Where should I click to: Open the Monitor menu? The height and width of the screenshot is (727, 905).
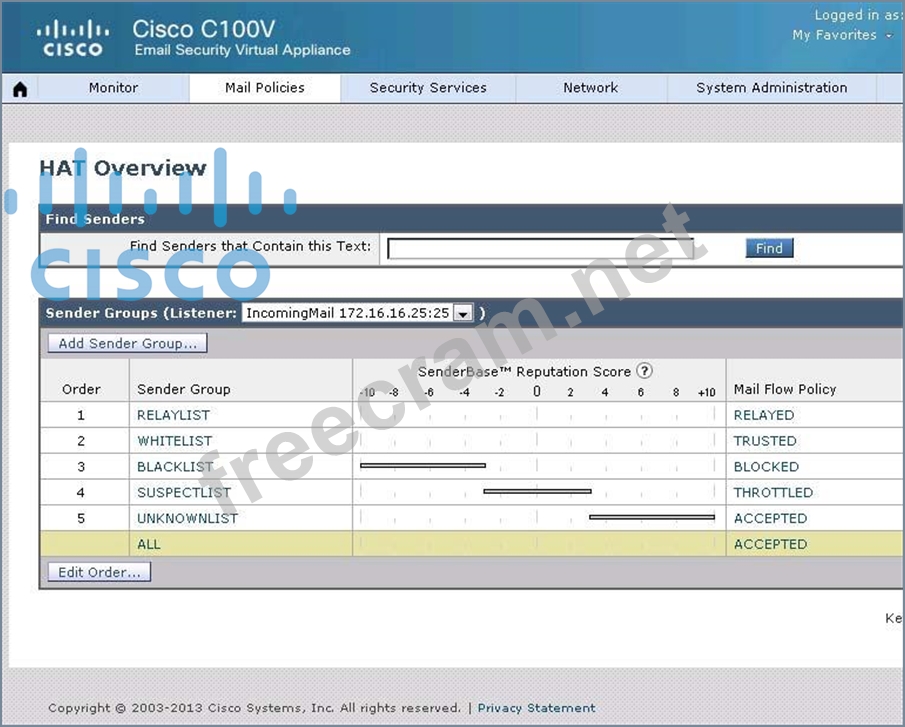point(113,88)
